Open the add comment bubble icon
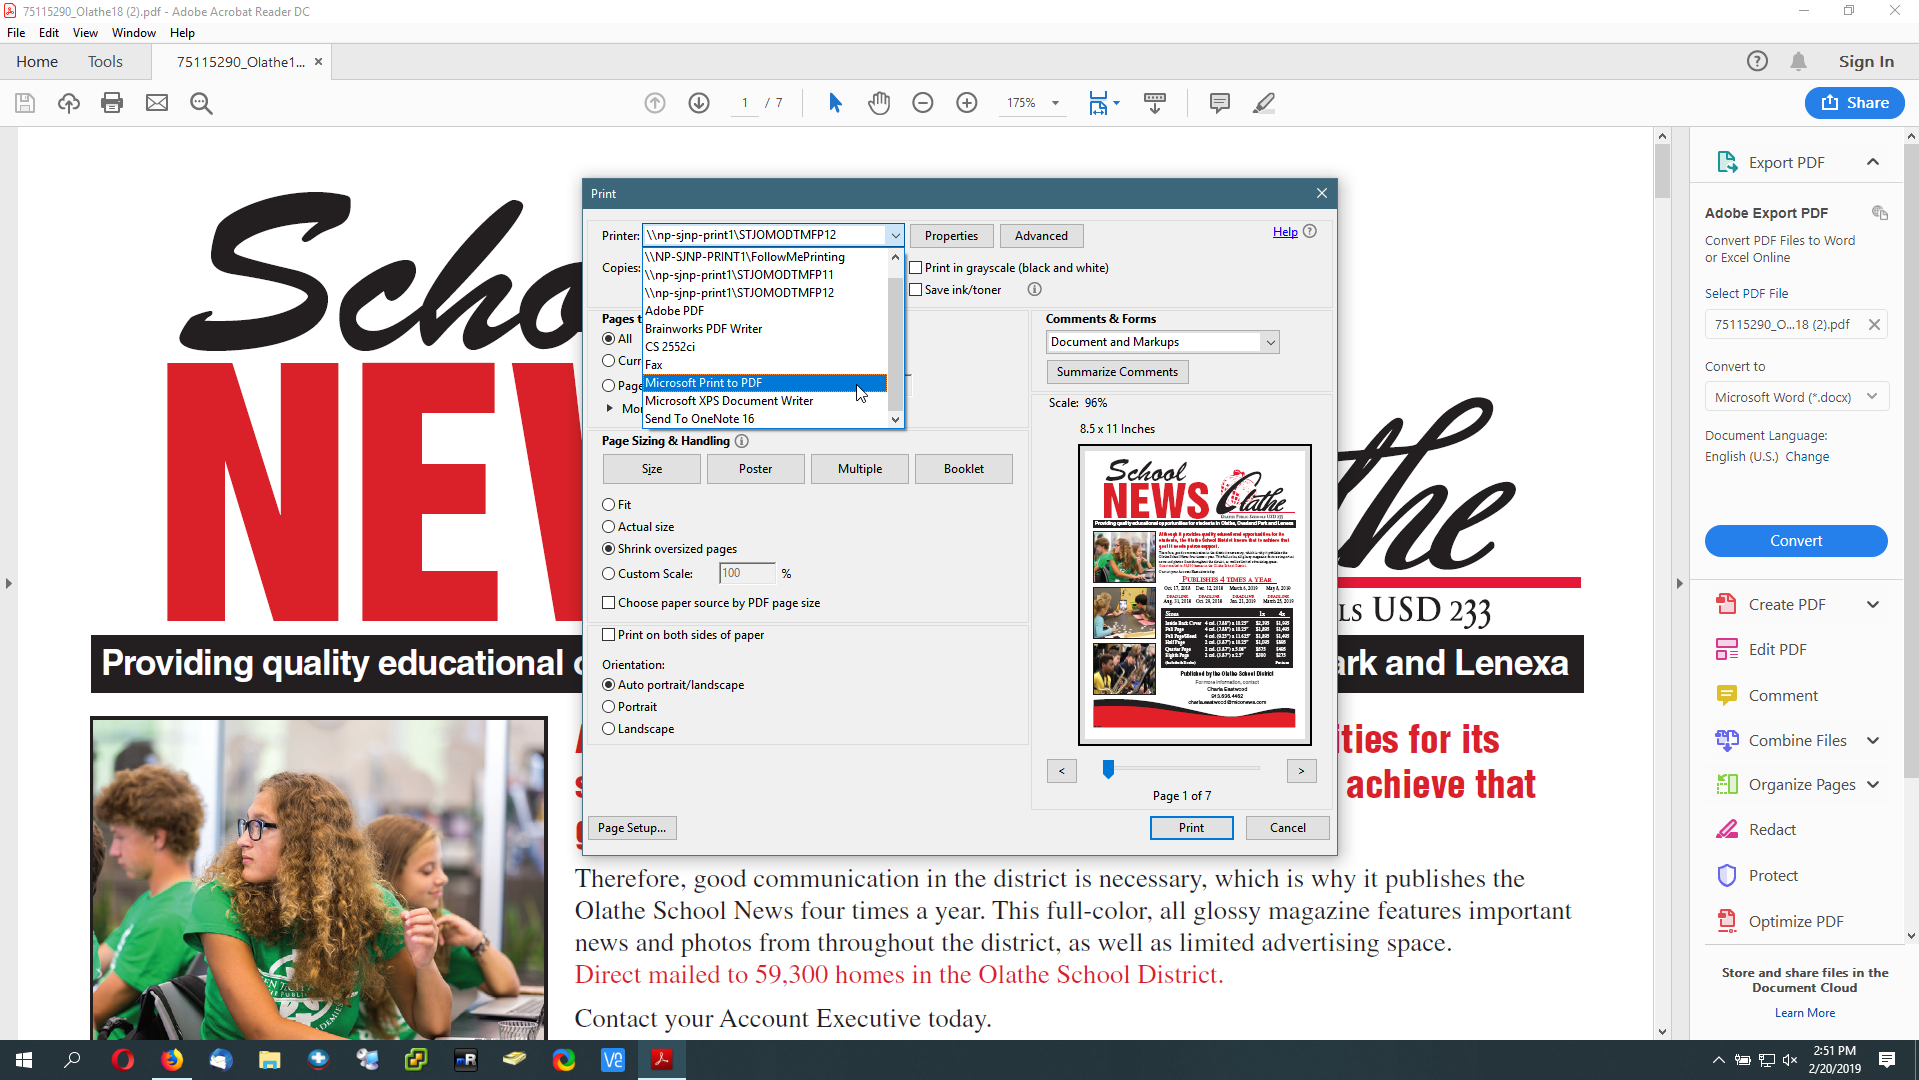This screenshot has width=1919, height=1080. tap(1219, 103)
